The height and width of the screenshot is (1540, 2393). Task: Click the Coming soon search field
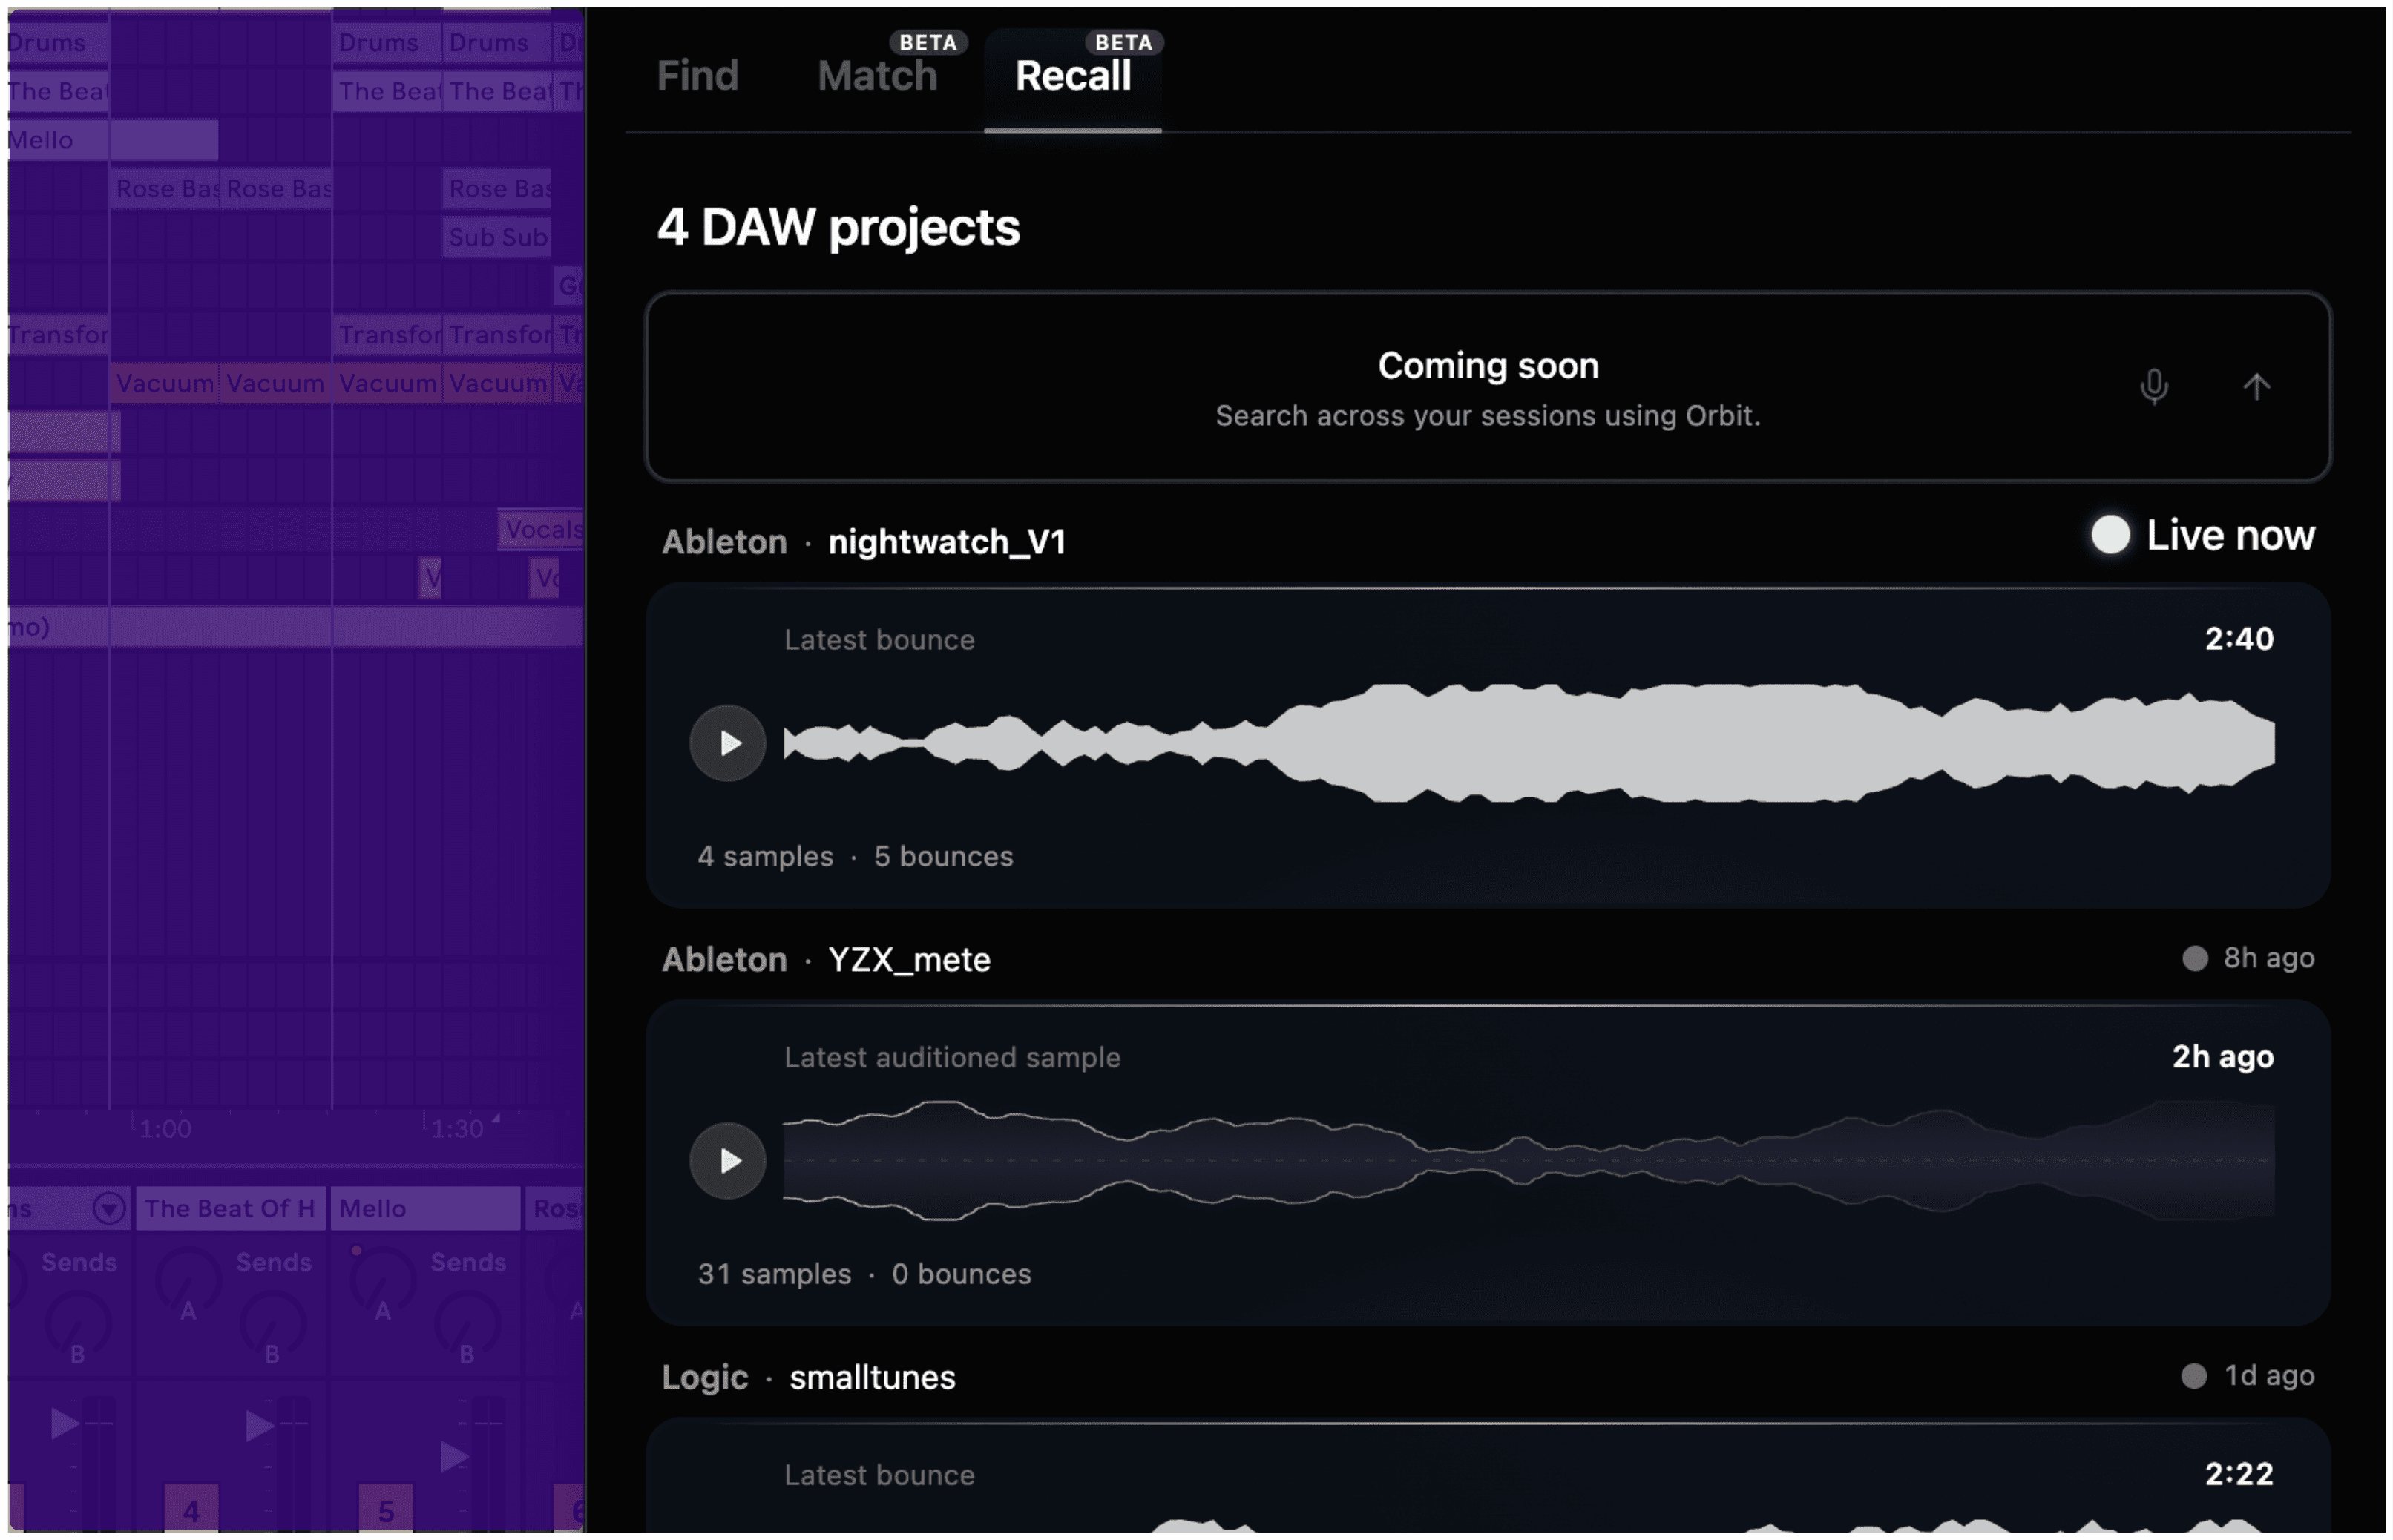coord(1488,387)
